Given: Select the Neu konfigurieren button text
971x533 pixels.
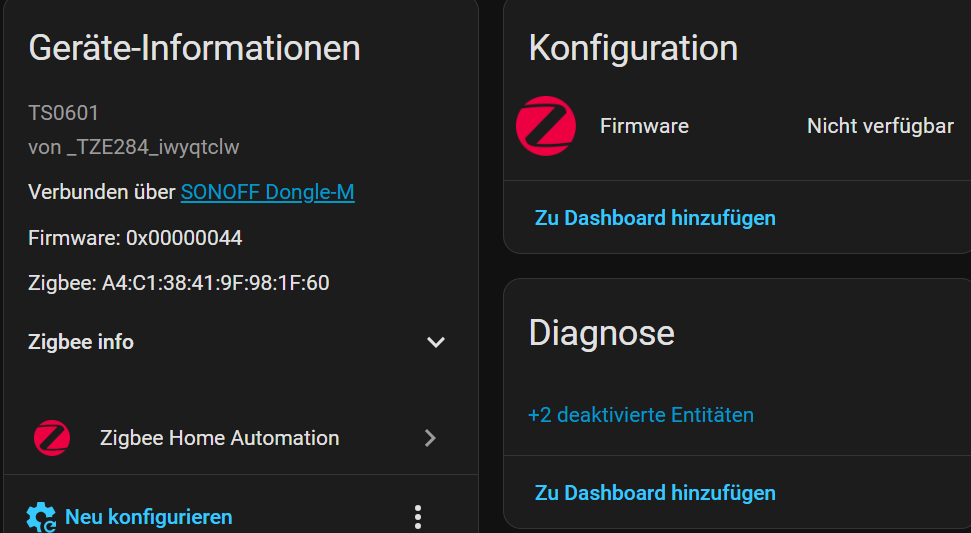Looking at the screenshot, I should [x=149, y=517].
